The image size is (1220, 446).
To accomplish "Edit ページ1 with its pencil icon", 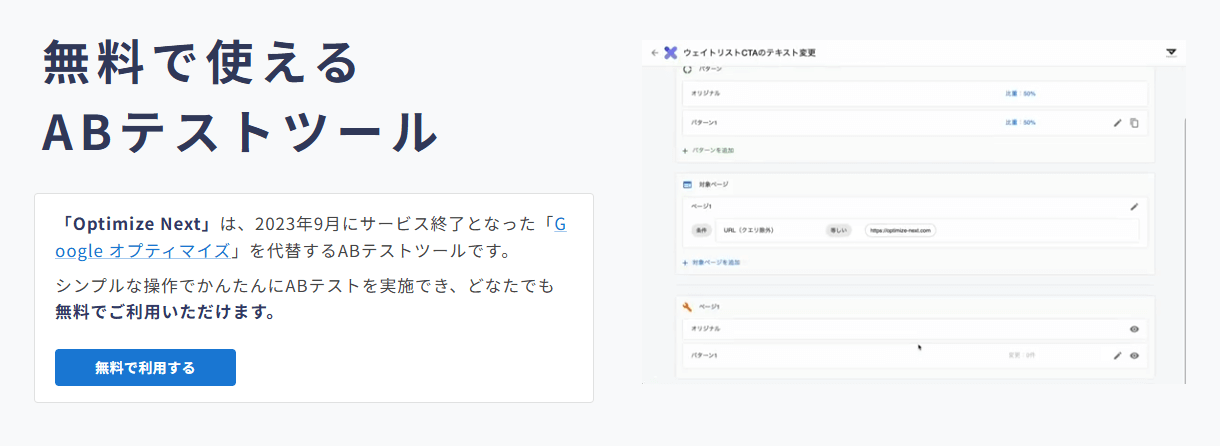I will pos(1134,206).
